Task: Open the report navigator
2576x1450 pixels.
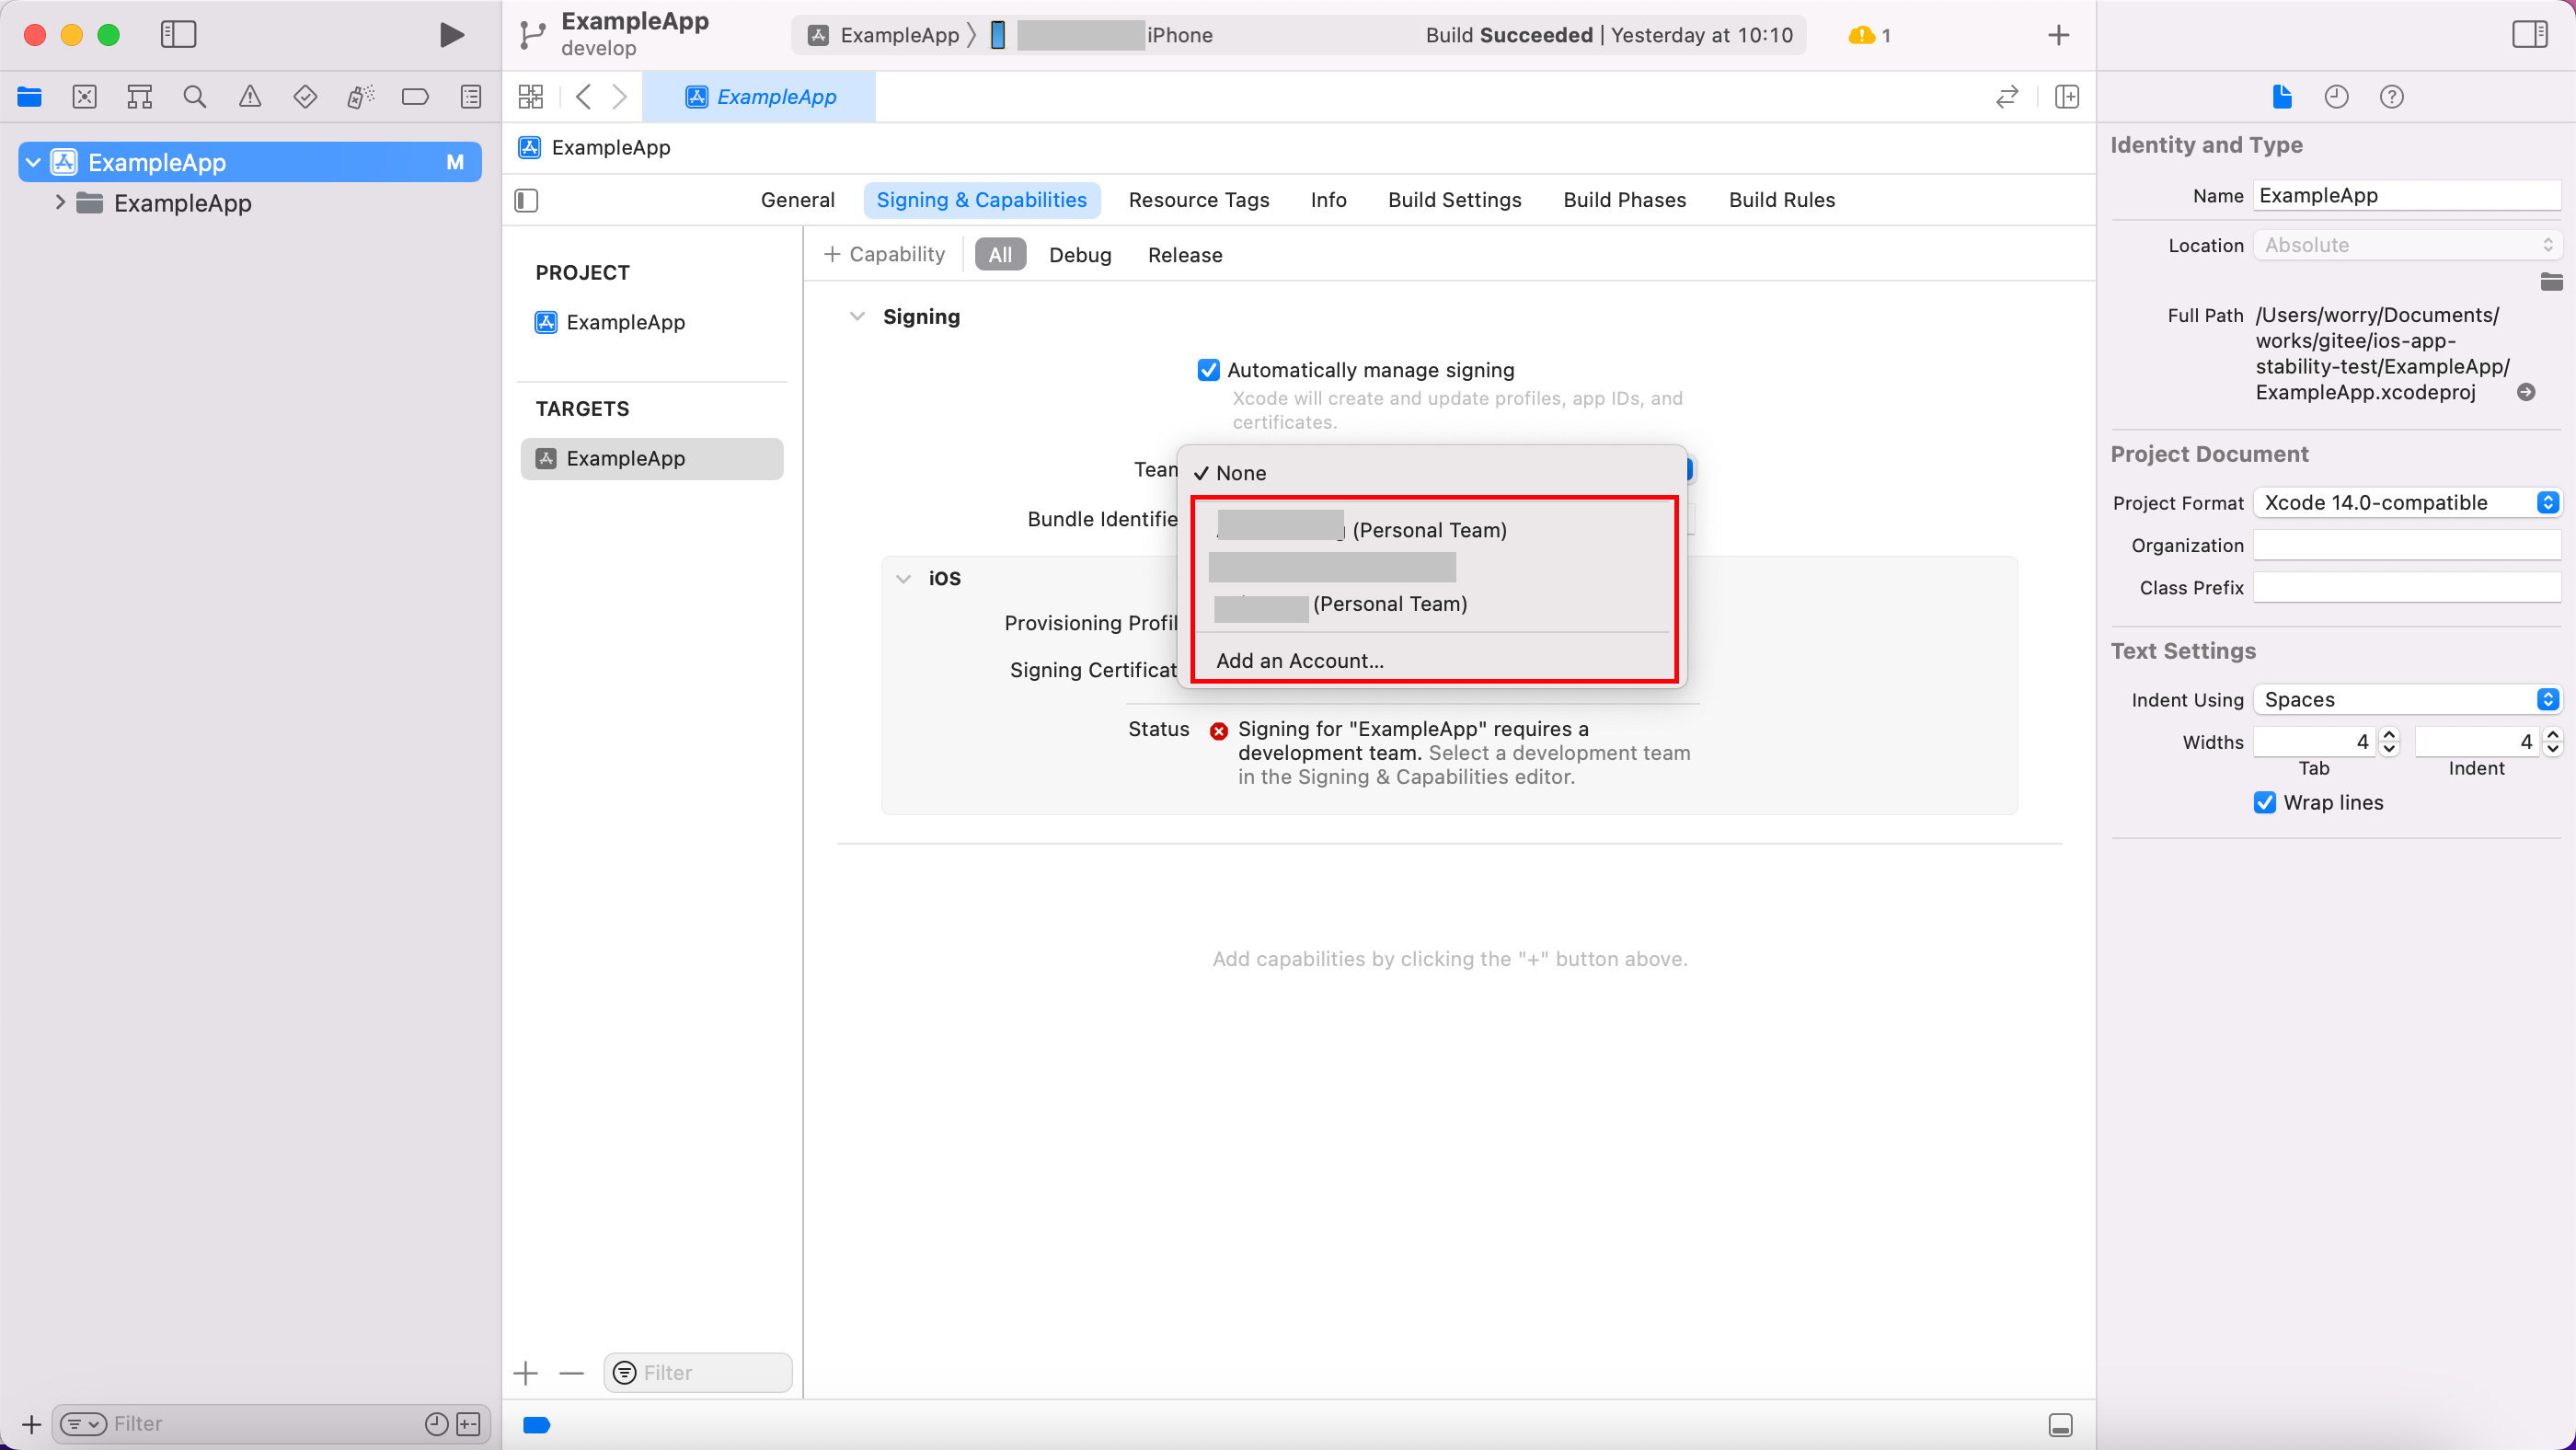Action: pos(470,97)
